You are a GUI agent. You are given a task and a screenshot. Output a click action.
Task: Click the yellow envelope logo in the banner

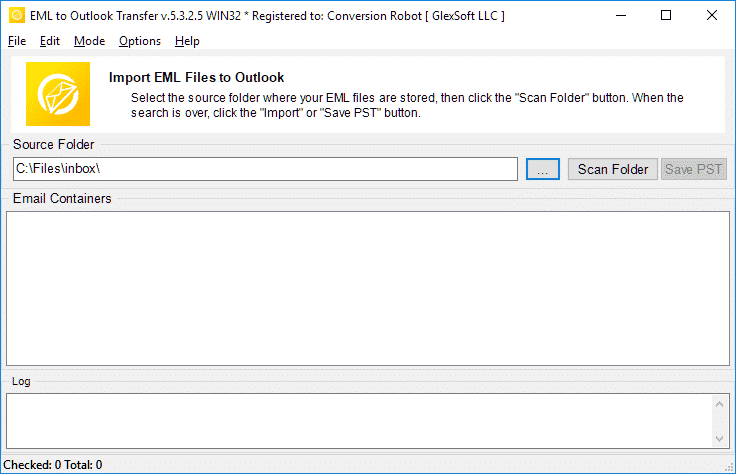[58, 94]
